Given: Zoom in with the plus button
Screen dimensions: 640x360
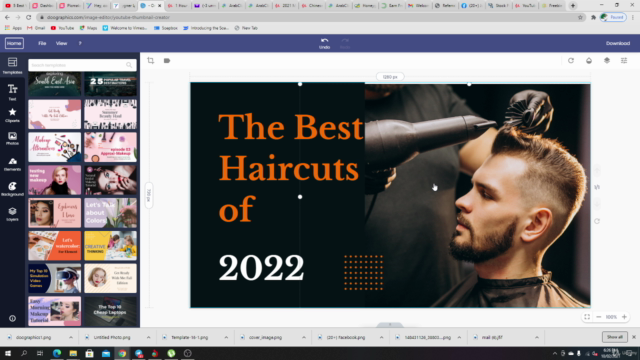Looking at the screenshot, I should click(624, 317).
